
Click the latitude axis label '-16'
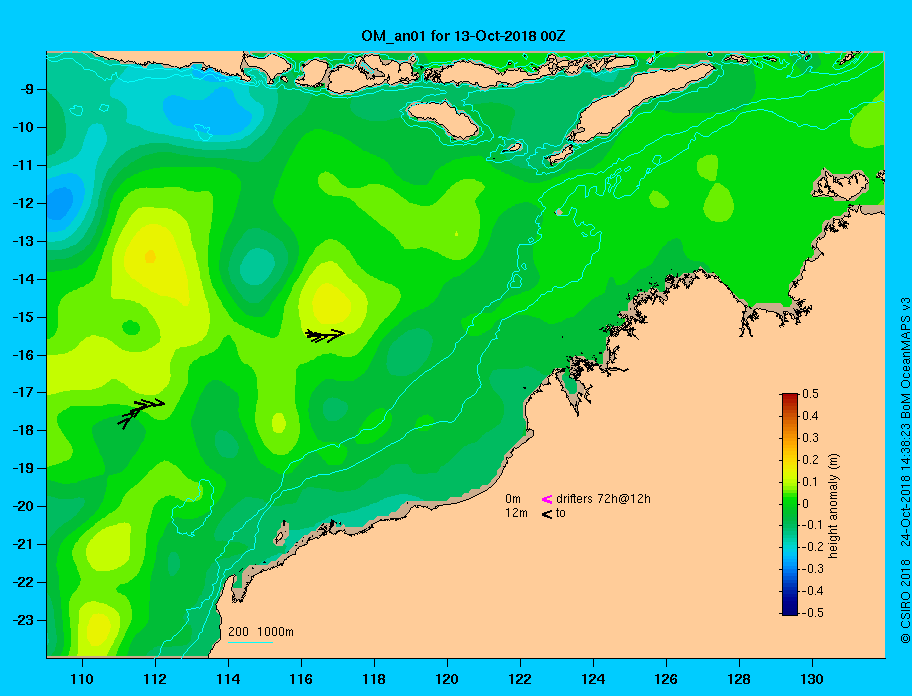[x=24, y=355]
